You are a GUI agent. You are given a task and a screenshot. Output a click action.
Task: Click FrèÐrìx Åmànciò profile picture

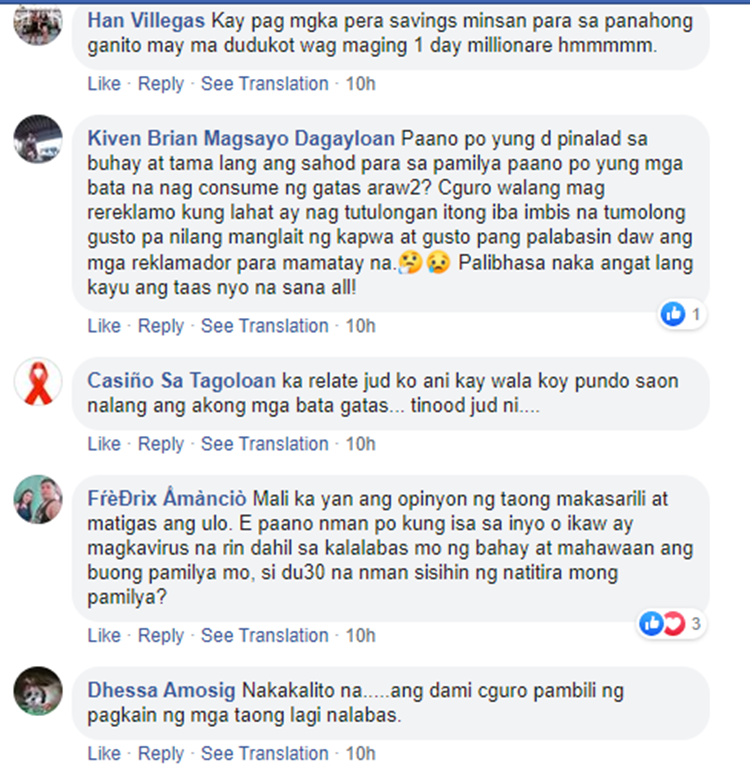[38, 499]
